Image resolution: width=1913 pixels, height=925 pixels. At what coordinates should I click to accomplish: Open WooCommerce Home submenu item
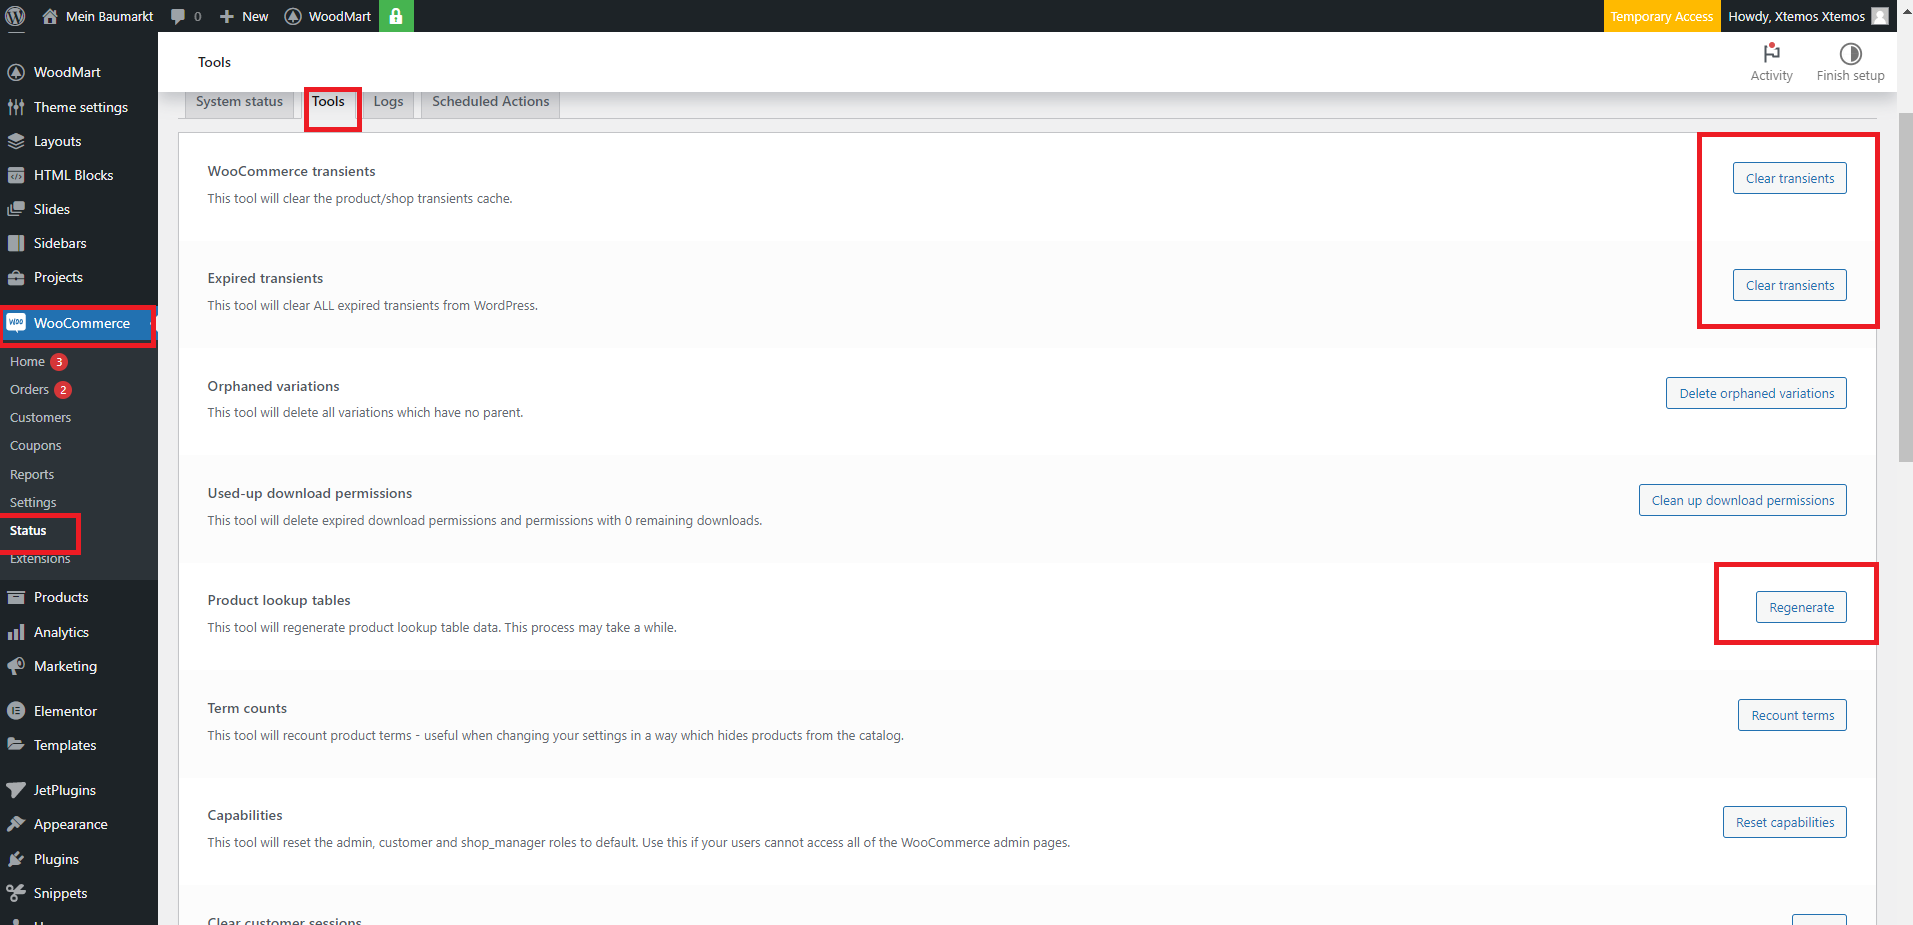coord(27,362)
